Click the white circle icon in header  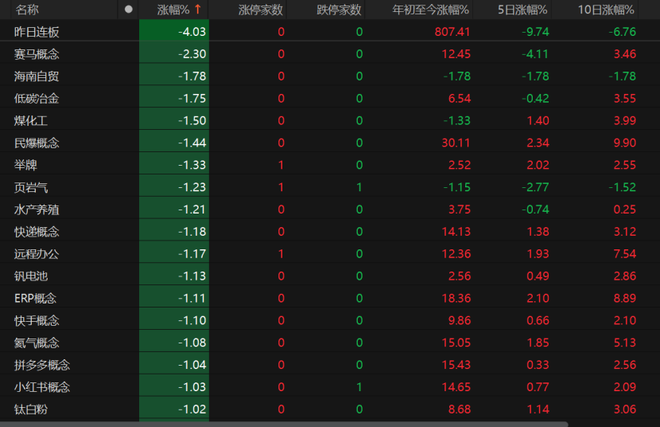tap(129, 9)
